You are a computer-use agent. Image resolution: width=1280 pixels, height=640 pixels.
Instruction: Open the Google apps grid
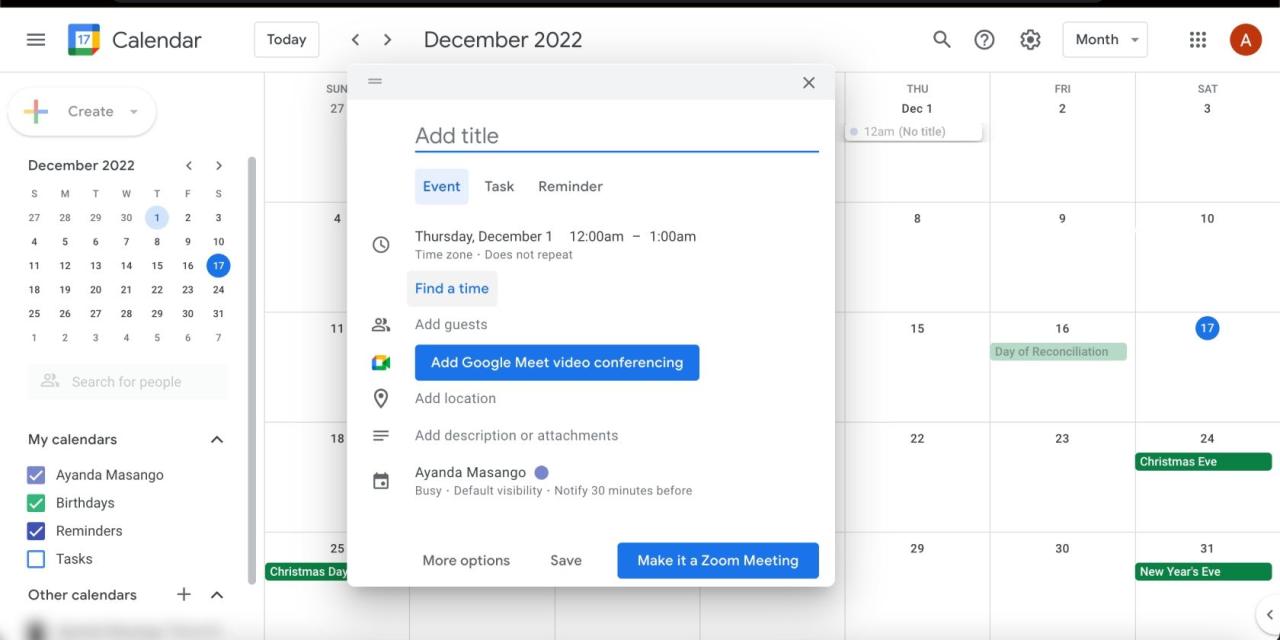pyautogui.click(x=1198, y=39)
